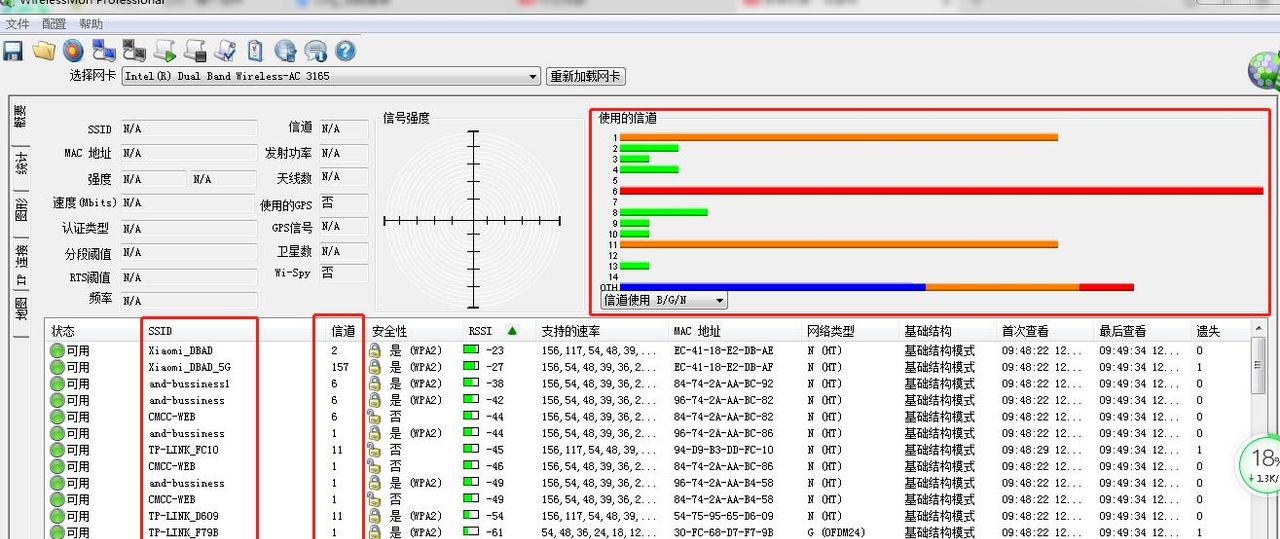This screenshot has width=1280, height=539.
Task: Click the target bullseye toolbar icon
Action: (73, 51)
